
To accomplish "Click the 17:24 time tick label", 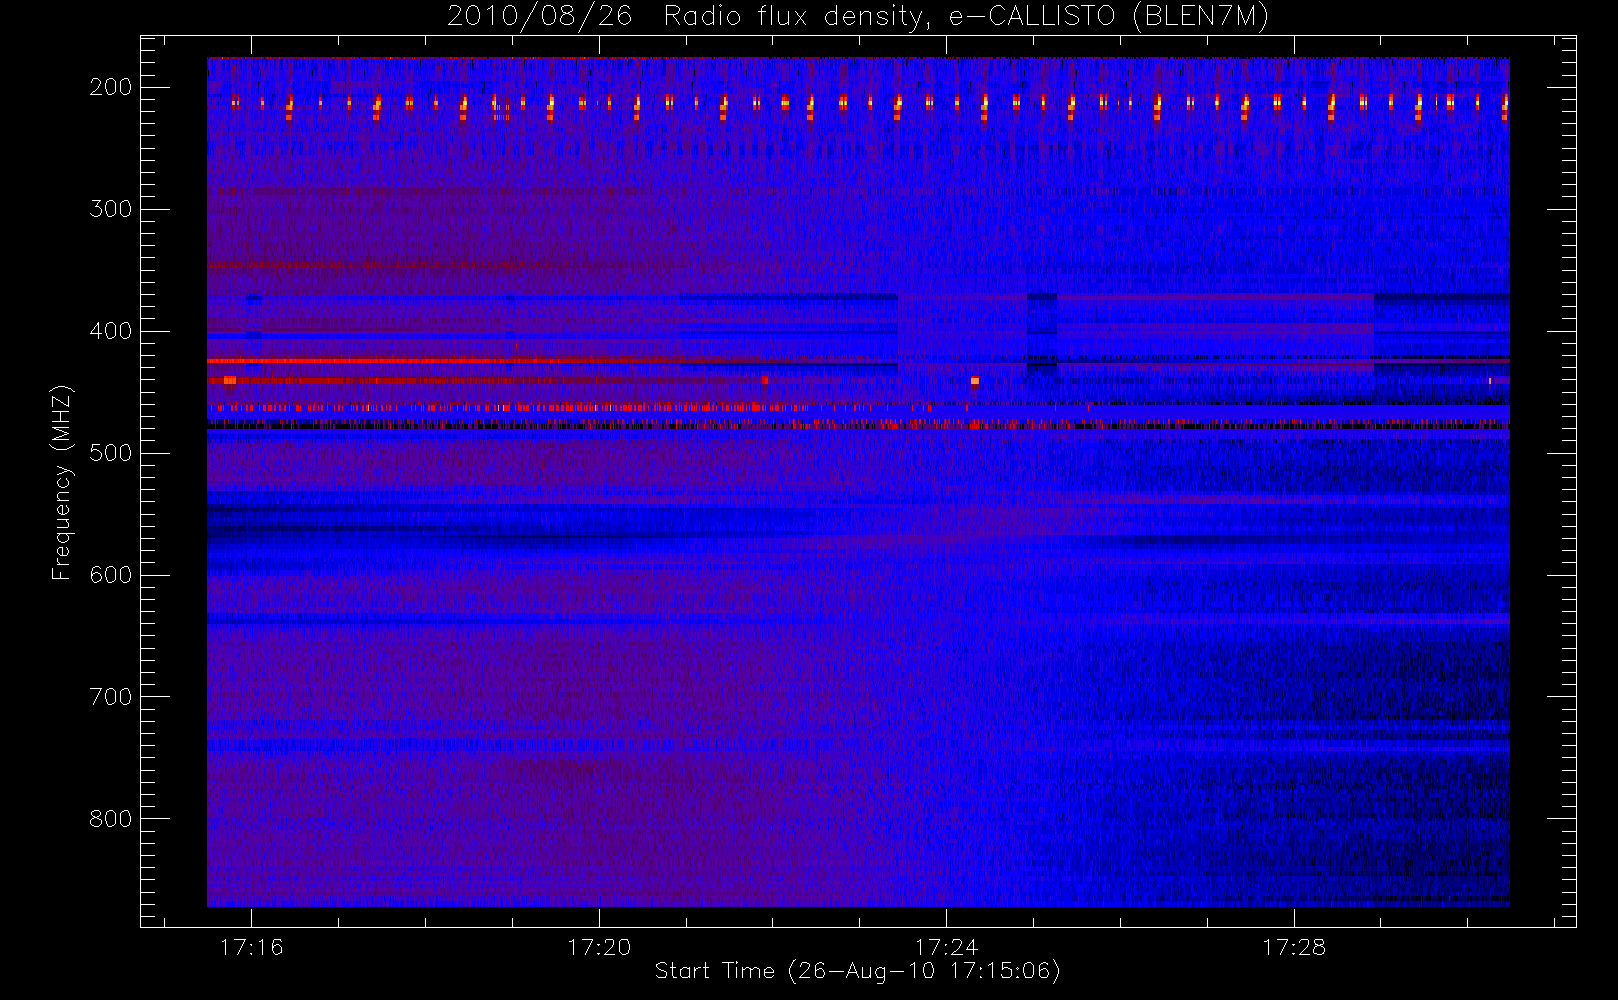I will (x=946, y=947).
